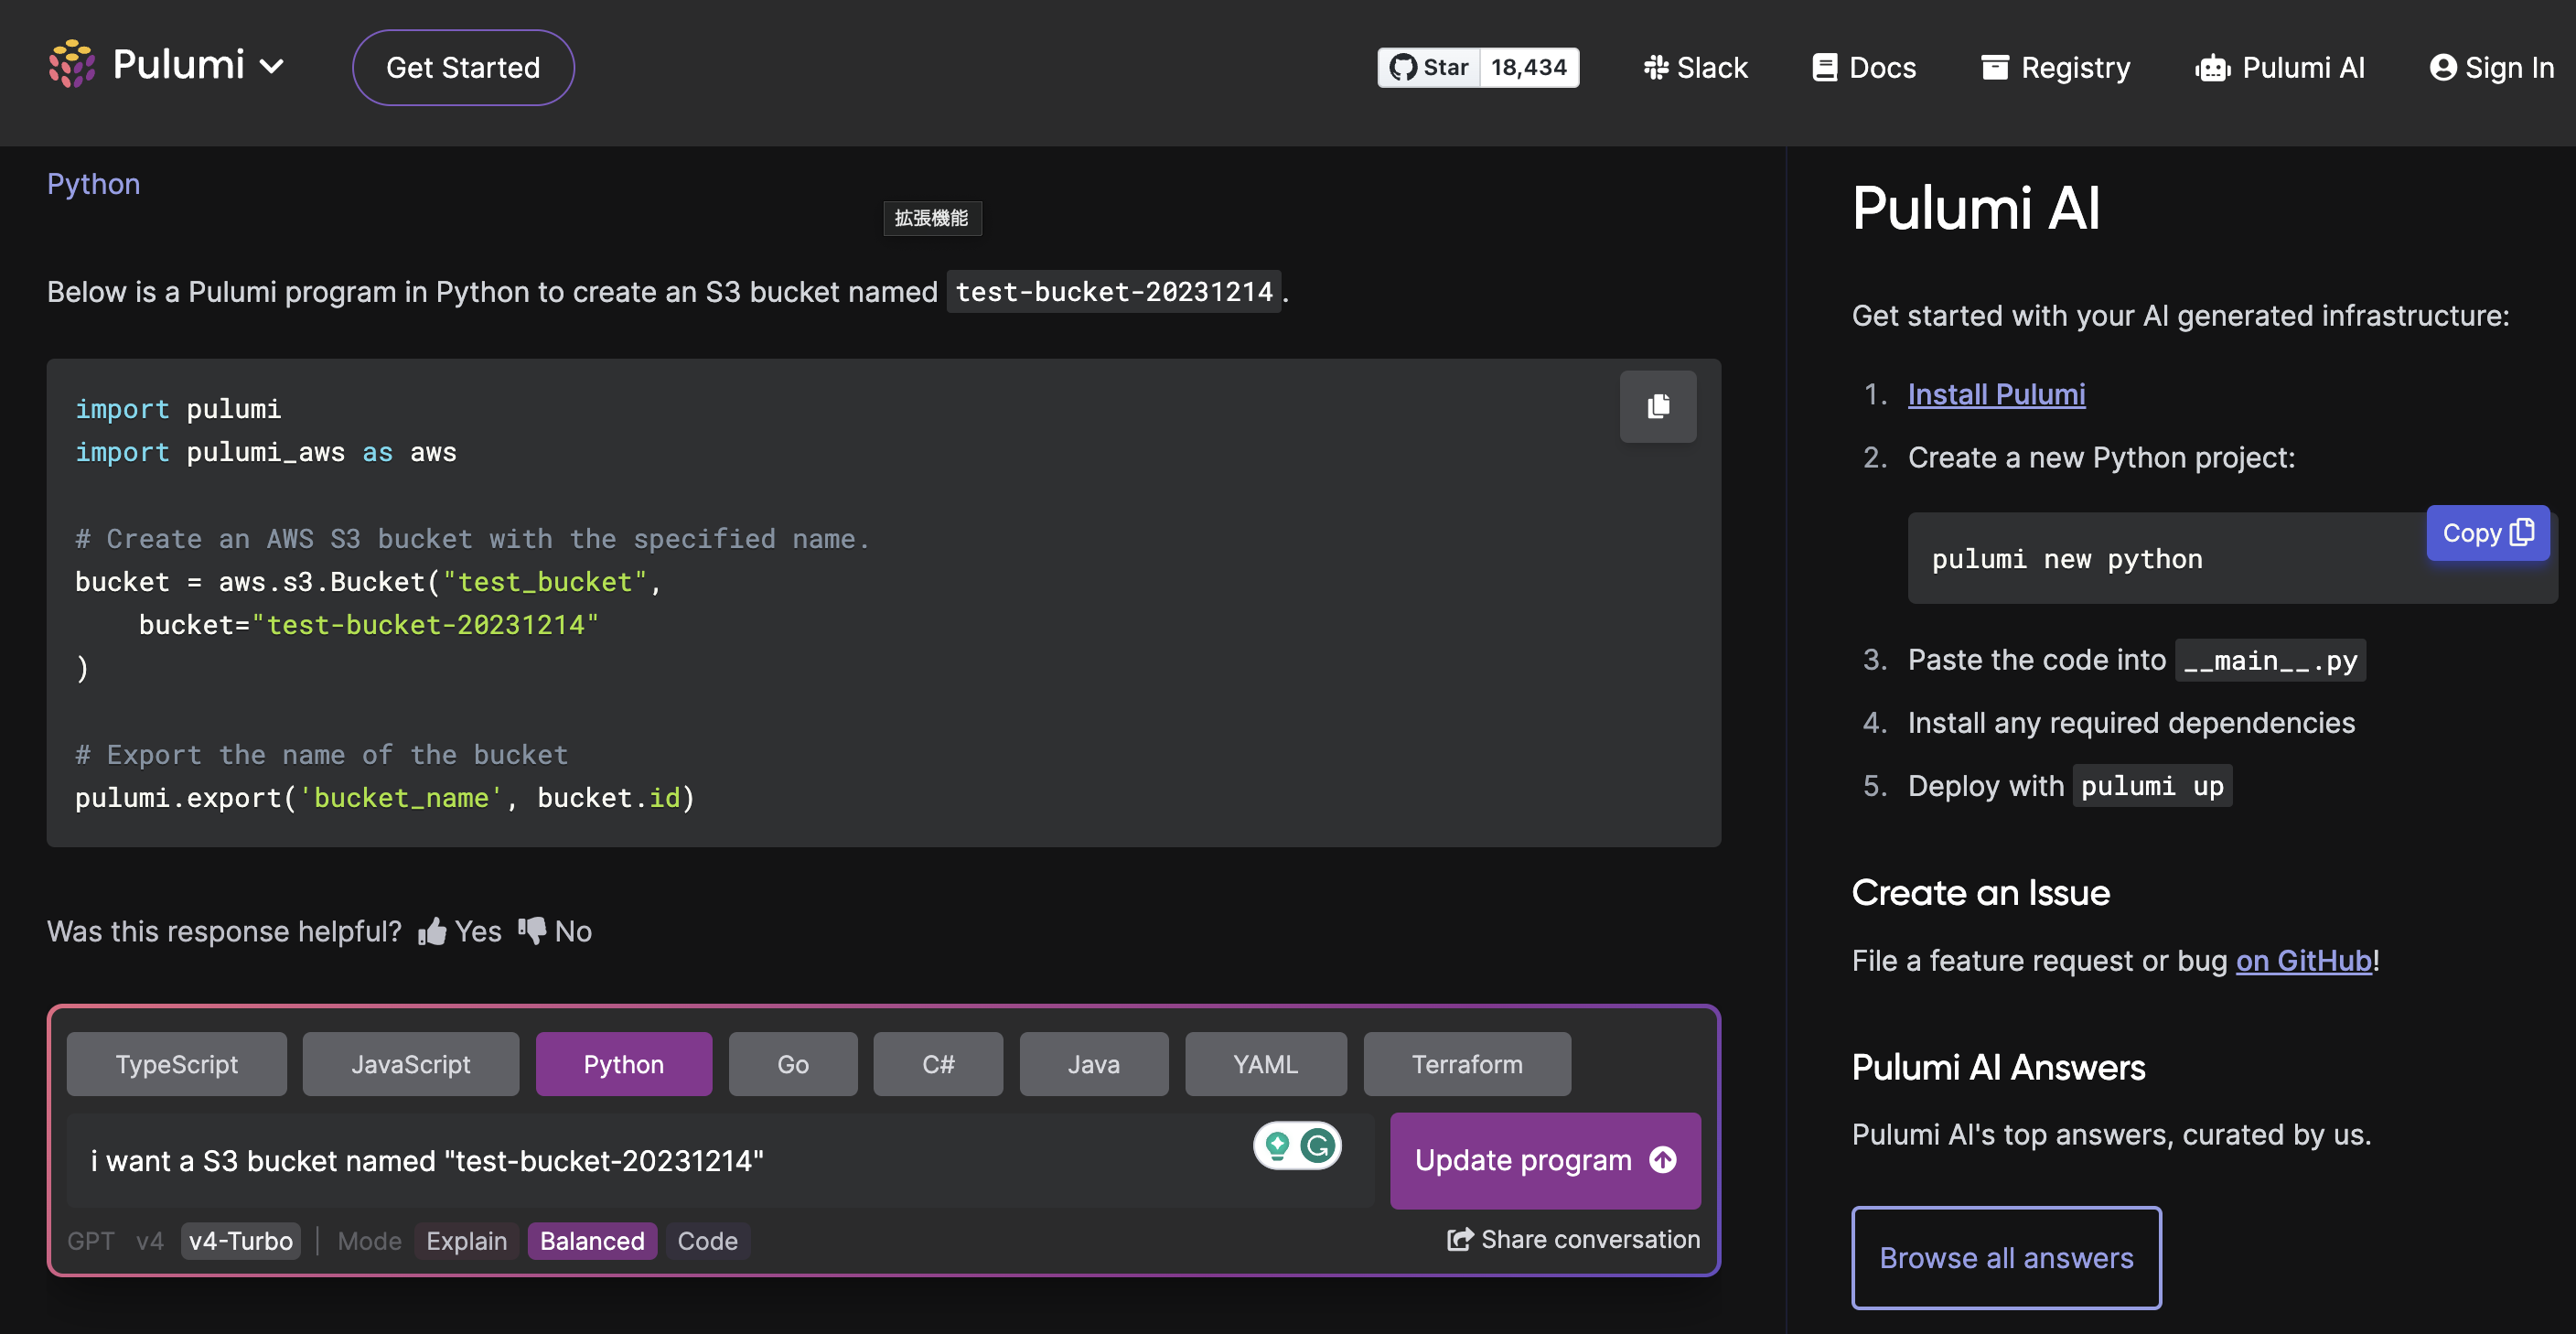Screen dimensions: 2576x1334
Task: Click the pulumi up code text
Action: [2152, 786]
